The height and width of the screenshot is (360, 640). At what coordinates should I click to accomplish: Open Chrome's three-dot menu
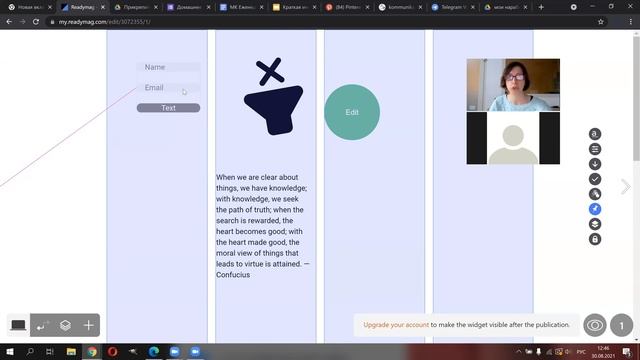point(630,22)
